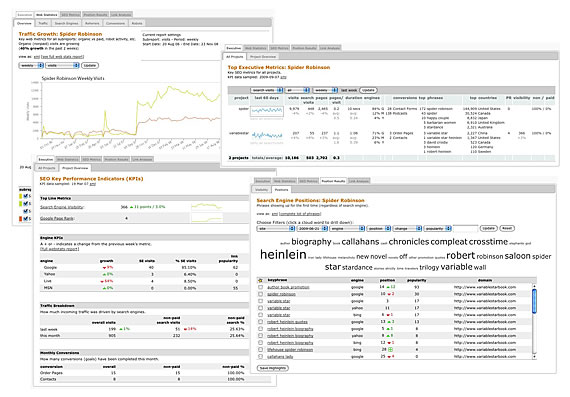The height and width of the screenshot is (397, 570).
Task: Click the biography word in the tag cloud
Action: [311, 242]
